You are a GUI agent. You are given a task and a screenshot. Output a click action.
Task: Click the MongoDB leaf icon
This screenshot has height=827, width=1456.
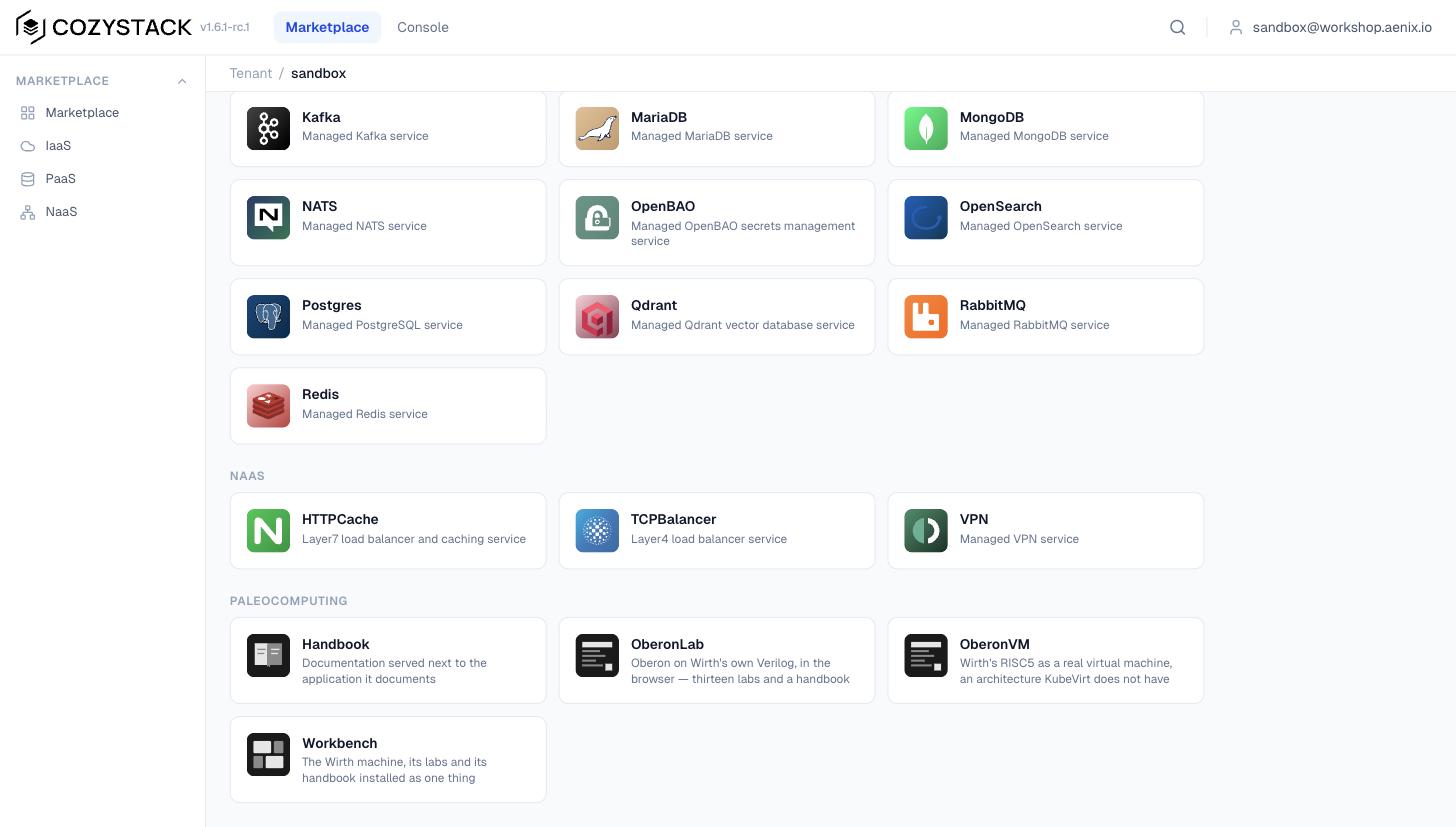(x=926, y=129)
